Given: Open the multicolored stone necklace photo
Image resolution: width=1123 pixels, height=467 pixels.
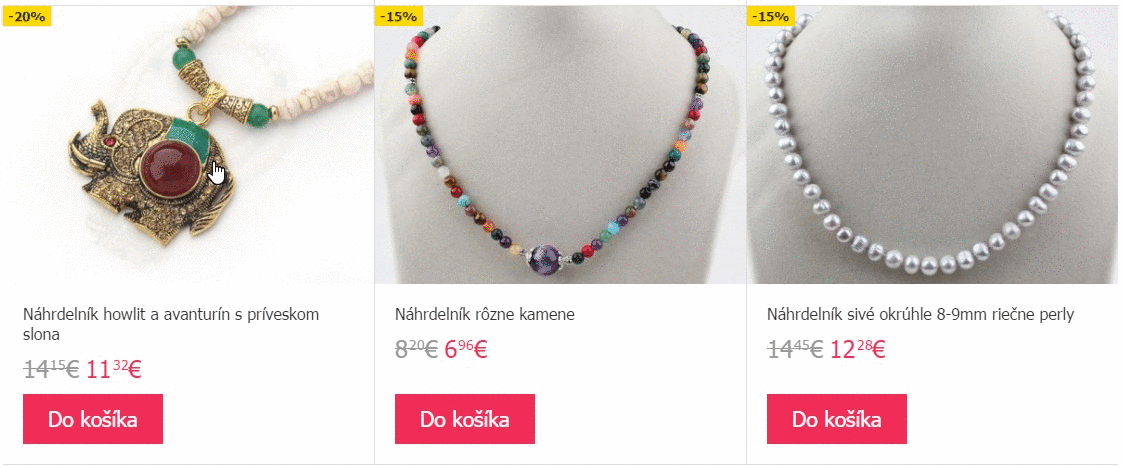Looking at the screenshot, I should [560, 145].
